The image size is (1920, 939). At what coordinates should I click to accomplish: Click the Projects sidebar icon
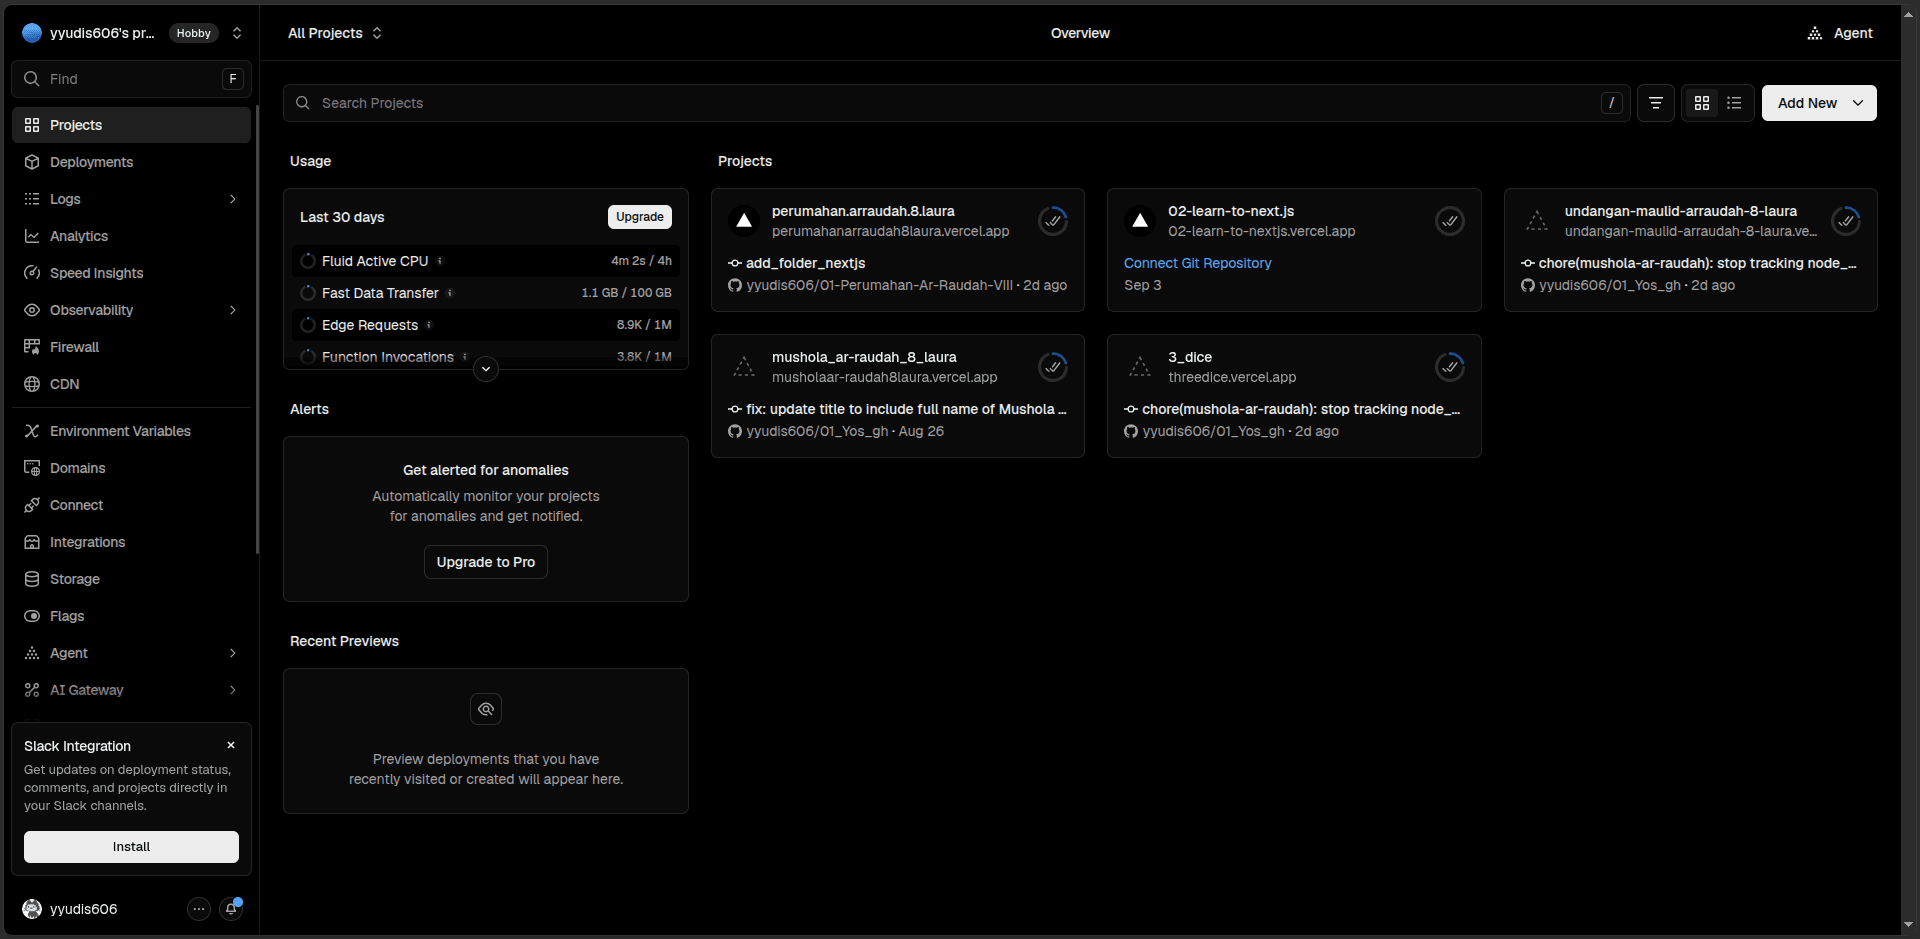tap(32, 125)
